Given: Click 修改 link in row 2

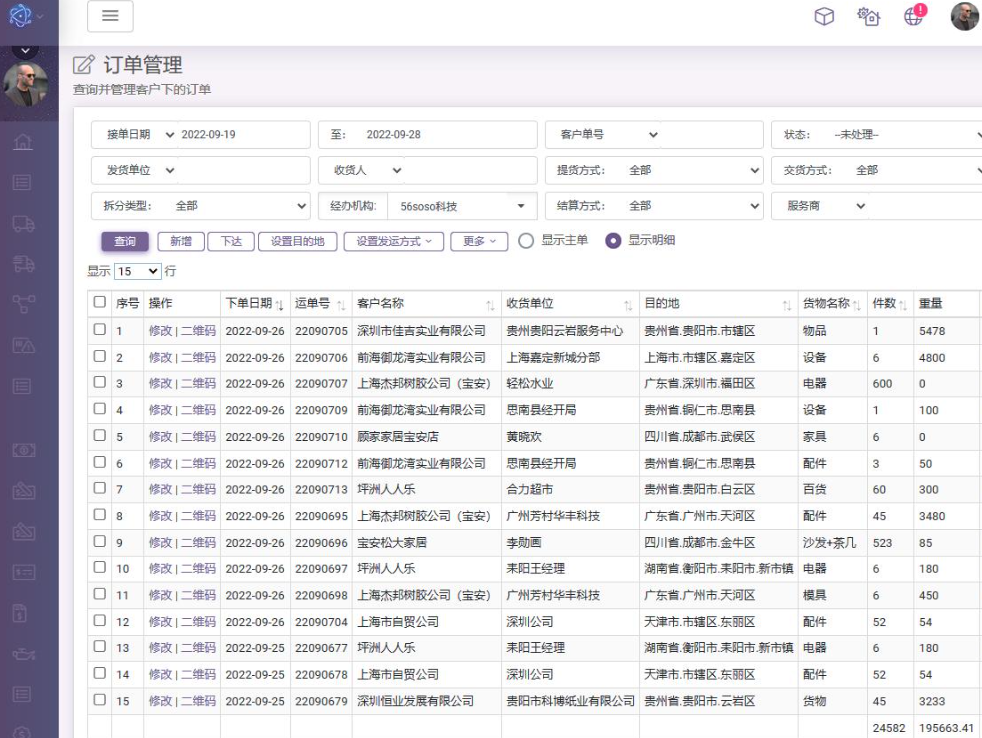Looking at the screenshot, I should coord(160,357).
